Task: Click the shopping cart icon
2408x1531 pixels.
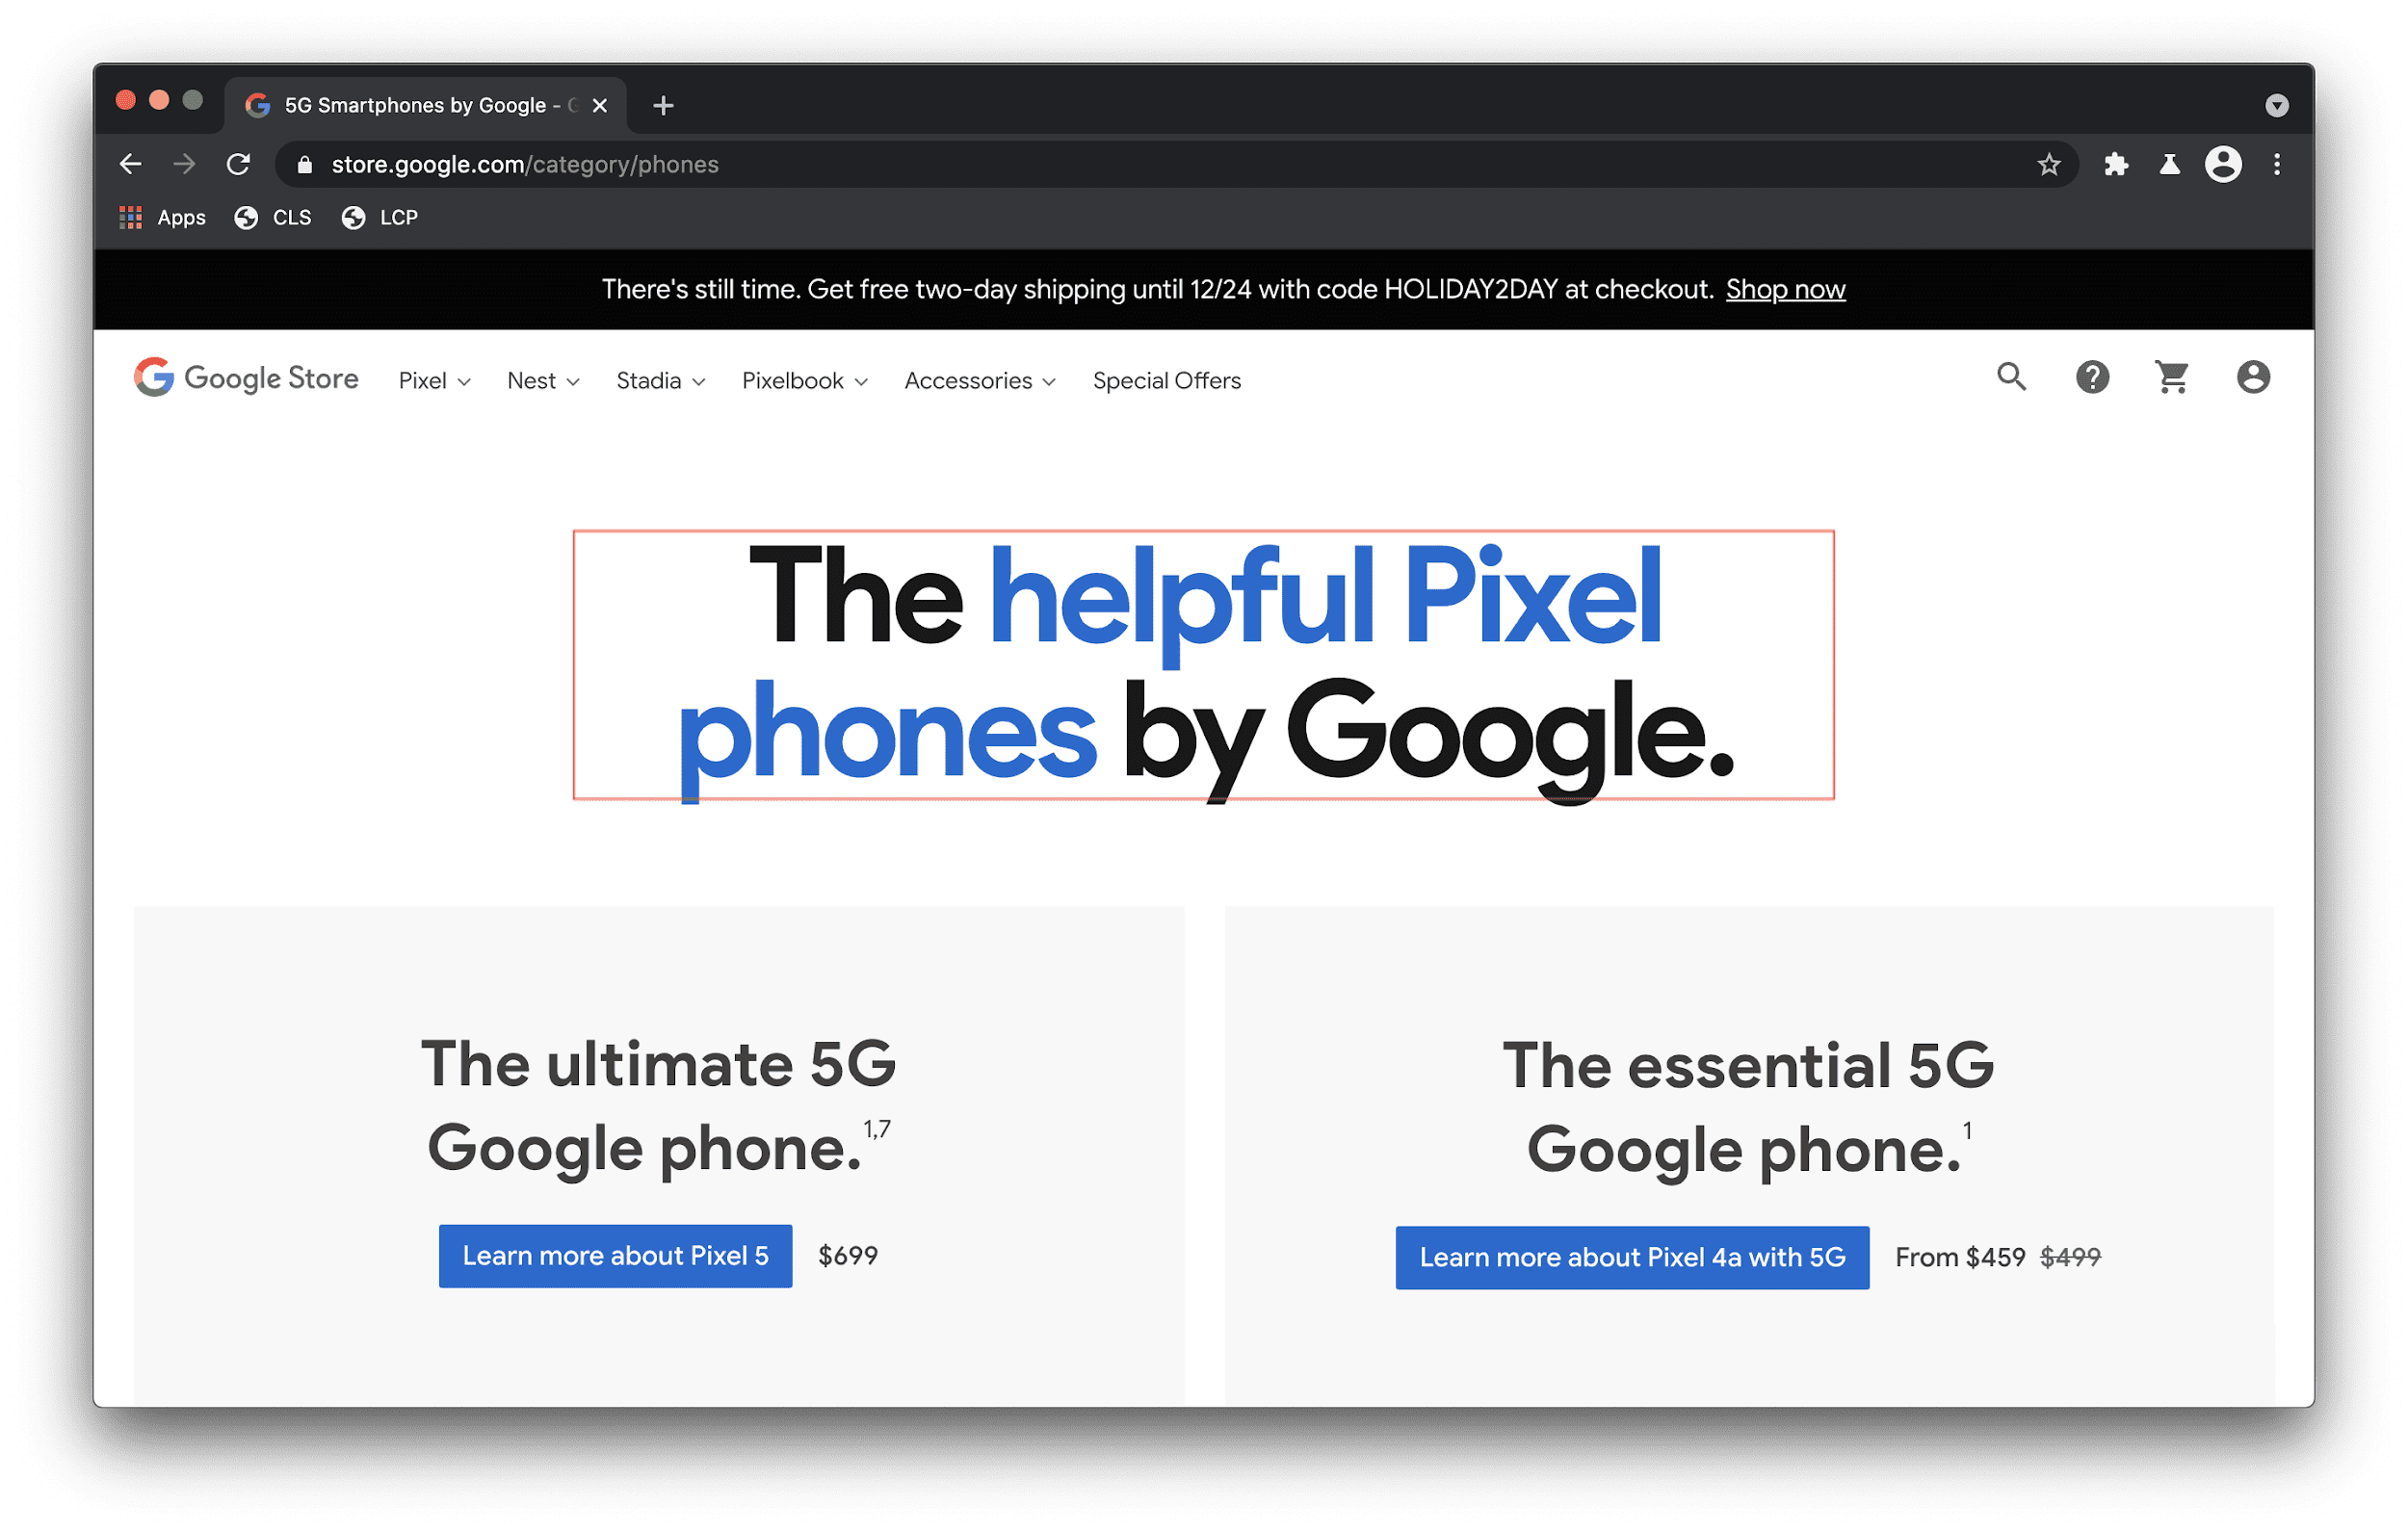Action: [2171, 378]
